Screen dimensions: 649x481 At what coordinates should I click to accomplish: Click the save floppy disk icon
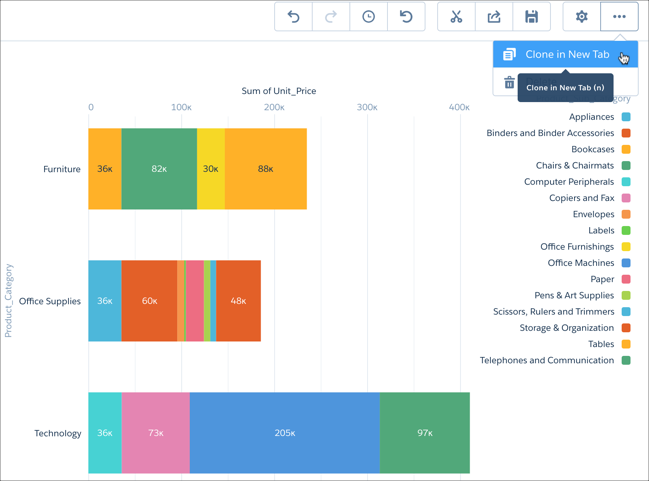(x=531, y=17)
